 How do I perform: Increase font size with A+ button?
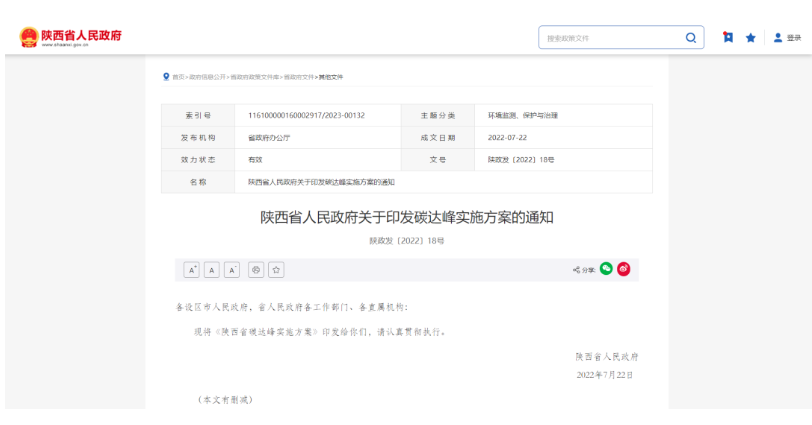(x=191, y=269)
